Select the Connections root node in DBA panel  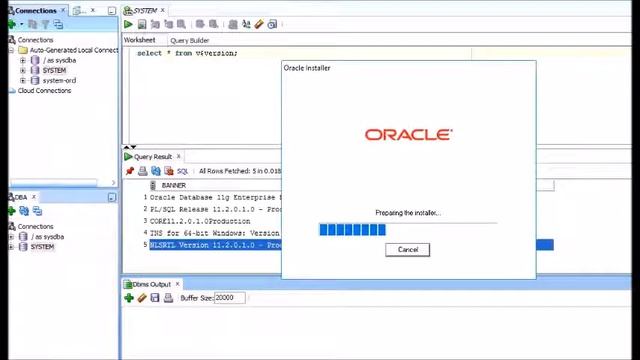36,227
